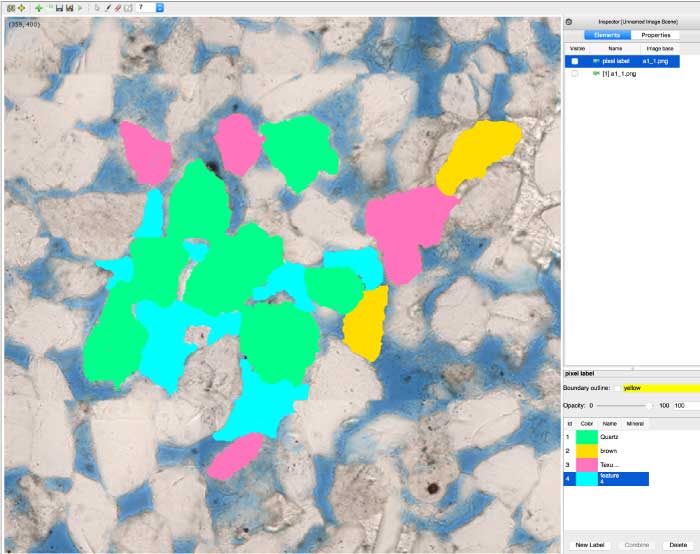Click the Combine button

[x=637, y=545]
